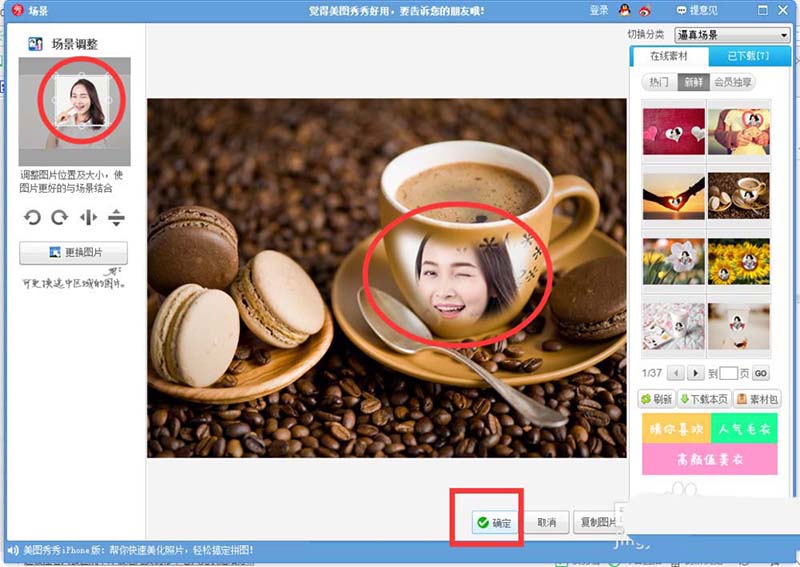Open the 猜你喜欢 banner
Screen dimensions: 800x567
pyautogui.click(x=676, y=429)
